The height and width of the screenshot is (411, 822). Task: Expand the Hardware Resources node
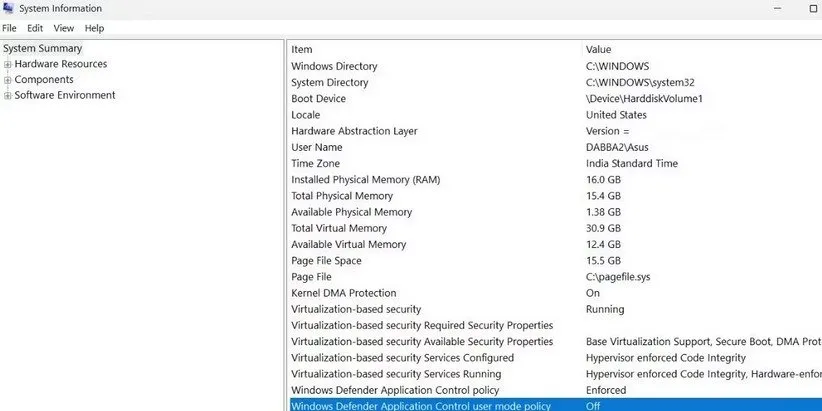[x=8, y=64]
